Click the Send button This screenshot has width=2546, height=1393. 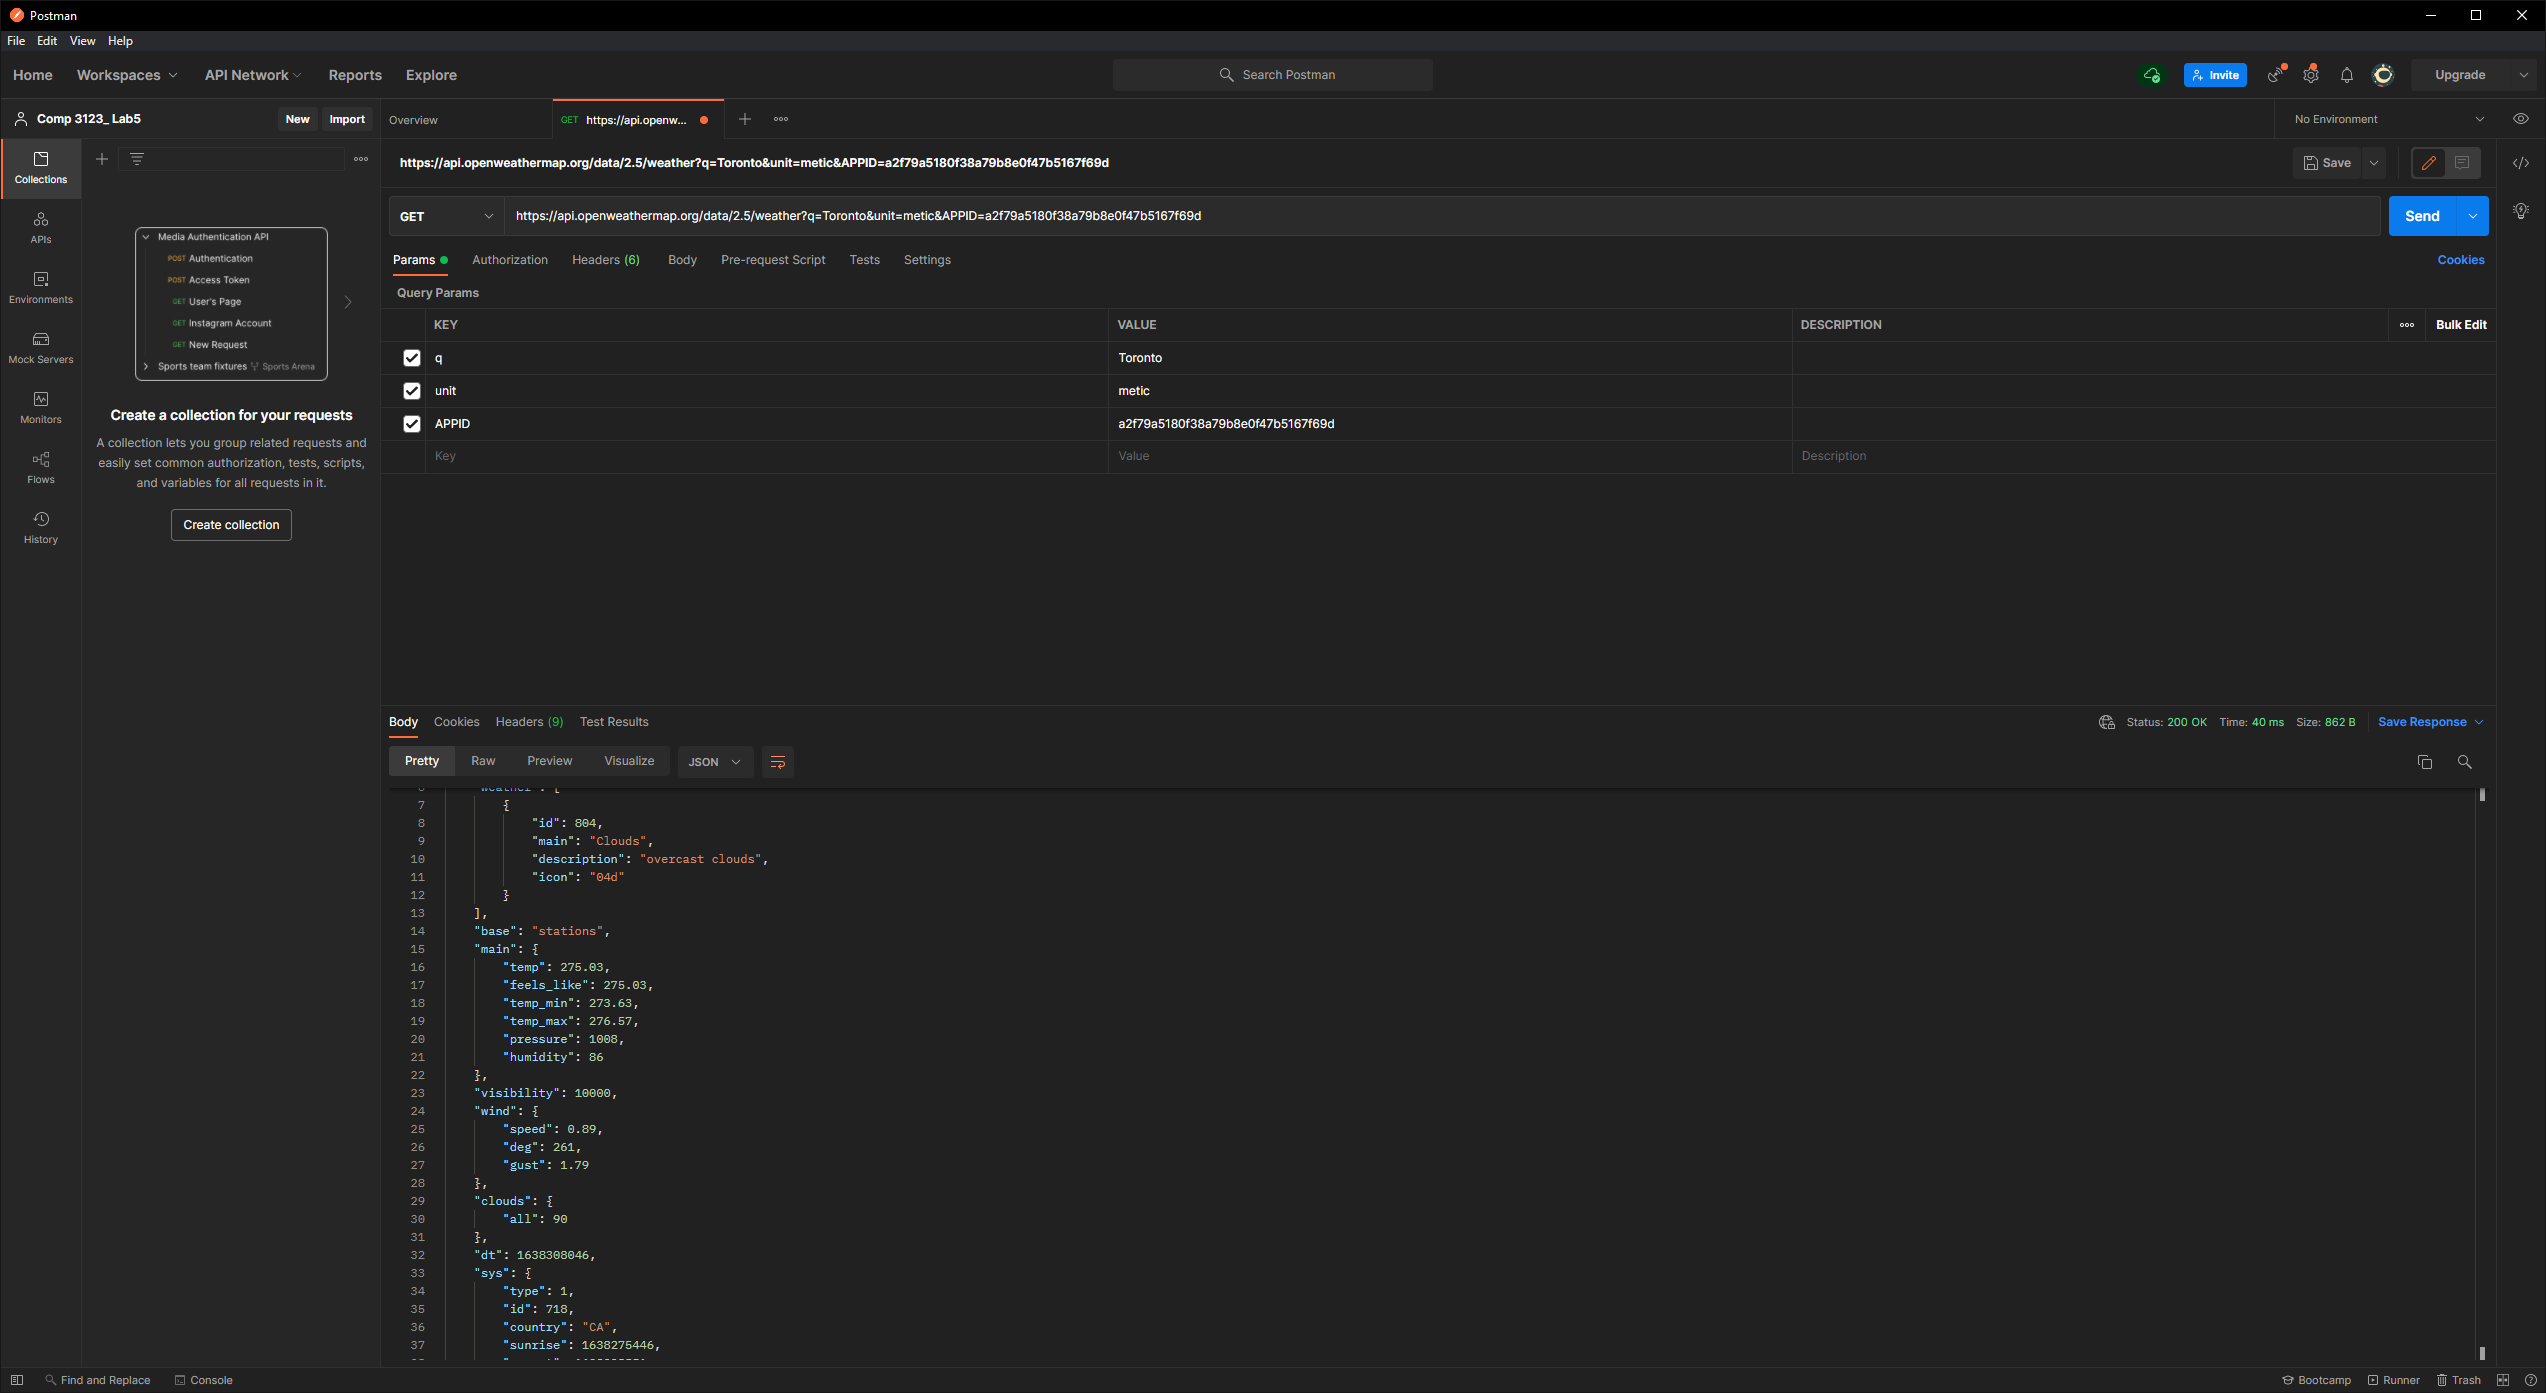pyautogui.click(x=2422, y=216)
